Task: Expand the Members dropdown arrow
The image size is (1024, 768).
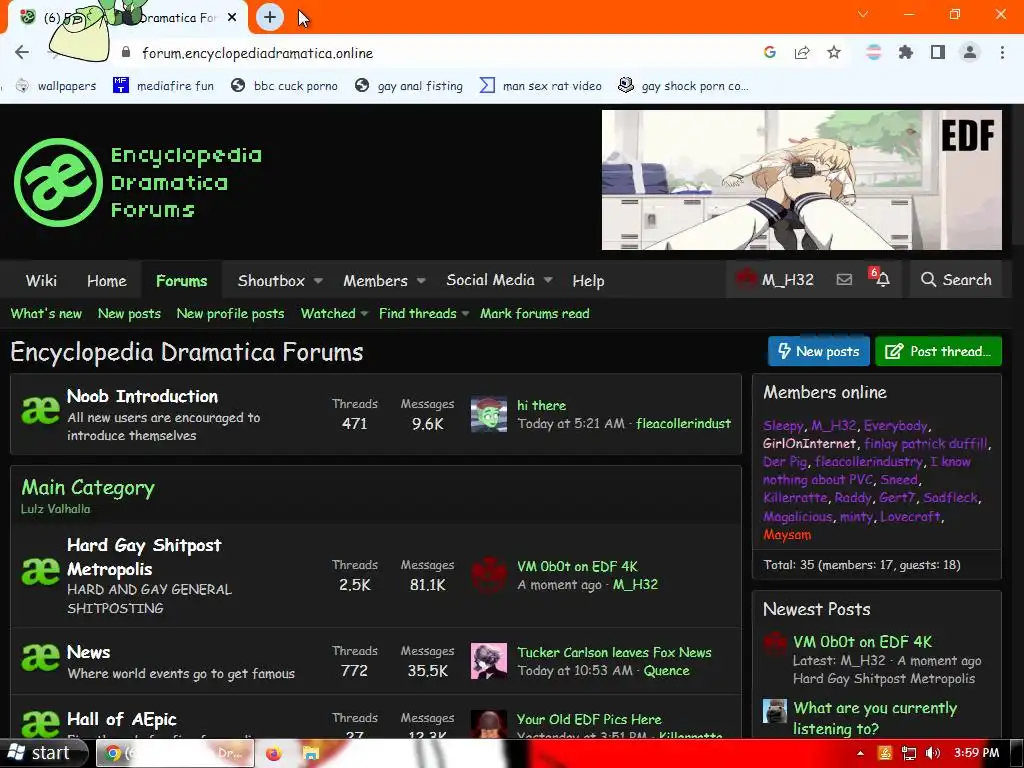Action: pos(421,281)
